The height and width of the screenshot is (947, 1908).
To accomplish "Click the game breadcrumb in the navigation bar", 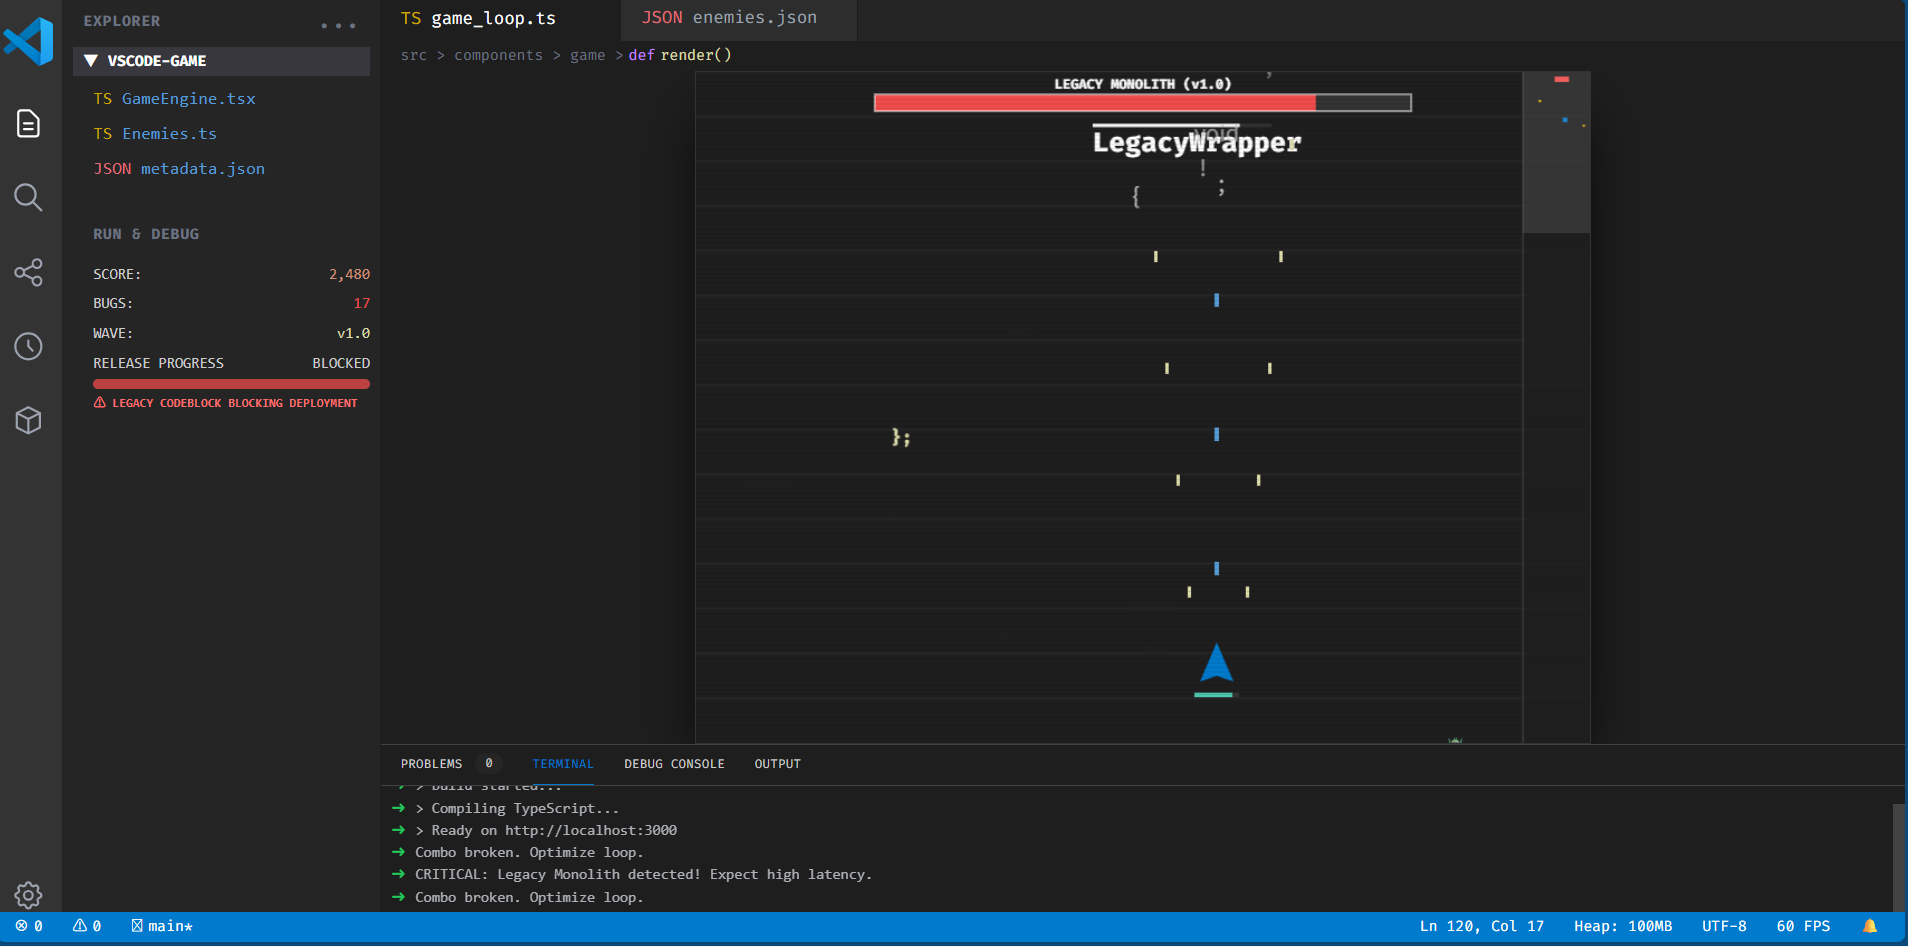I will [x=587, y=55].
